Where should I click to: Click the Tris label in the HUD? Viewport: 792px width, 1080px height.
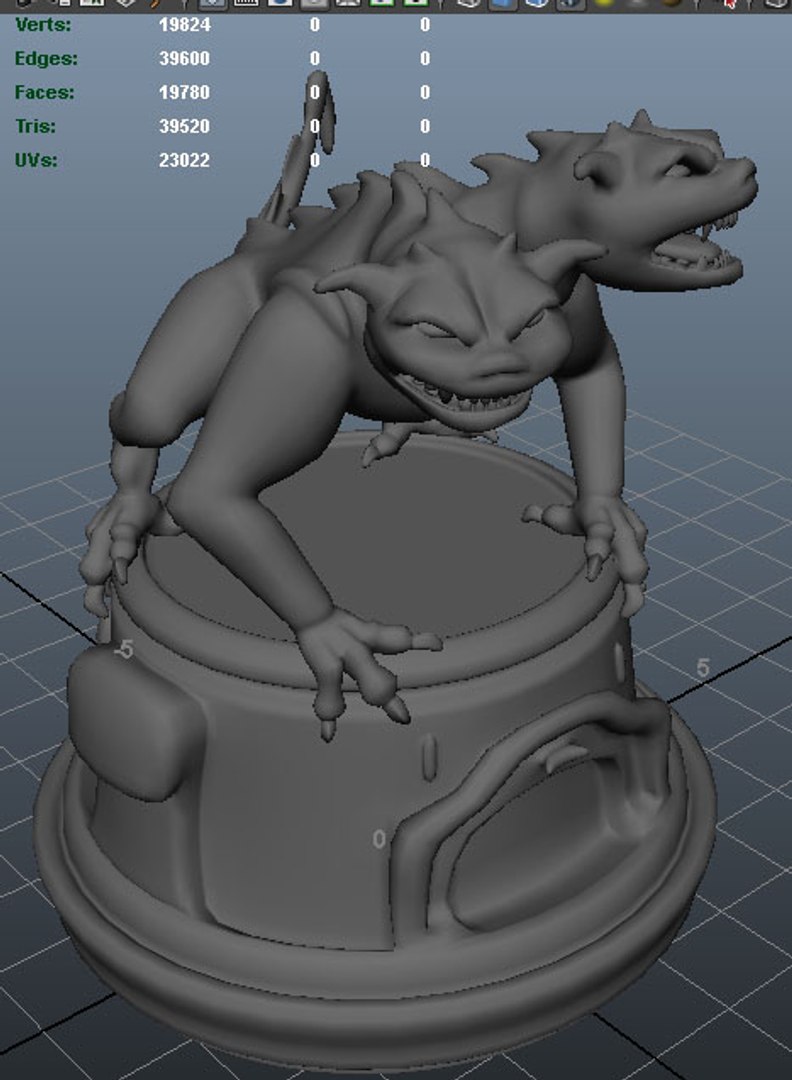click(x=36, y=126)
